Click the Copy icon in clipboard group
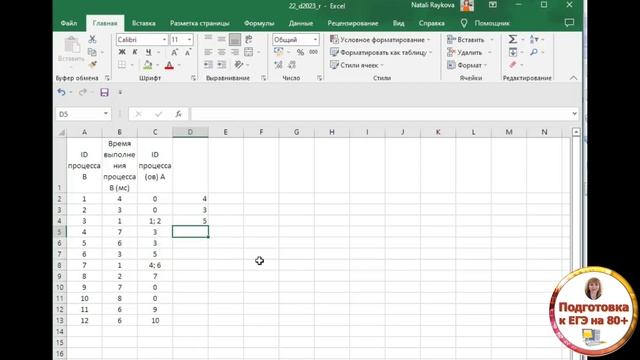 [92, 52]
